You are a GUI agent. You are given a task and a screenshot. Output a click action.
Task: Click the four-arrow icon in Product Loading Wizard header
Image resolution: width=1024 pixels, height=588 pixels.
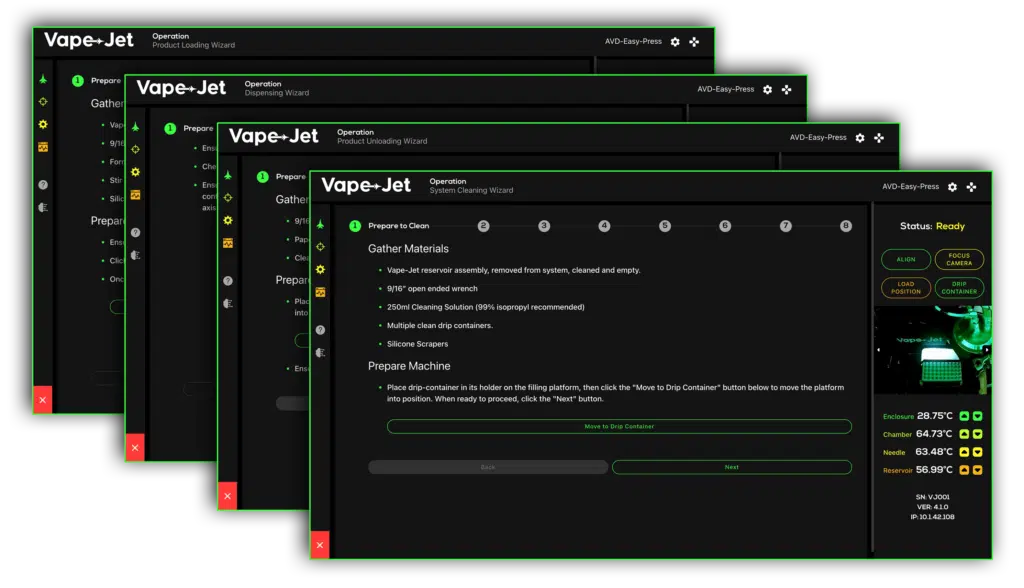point(694,42)
